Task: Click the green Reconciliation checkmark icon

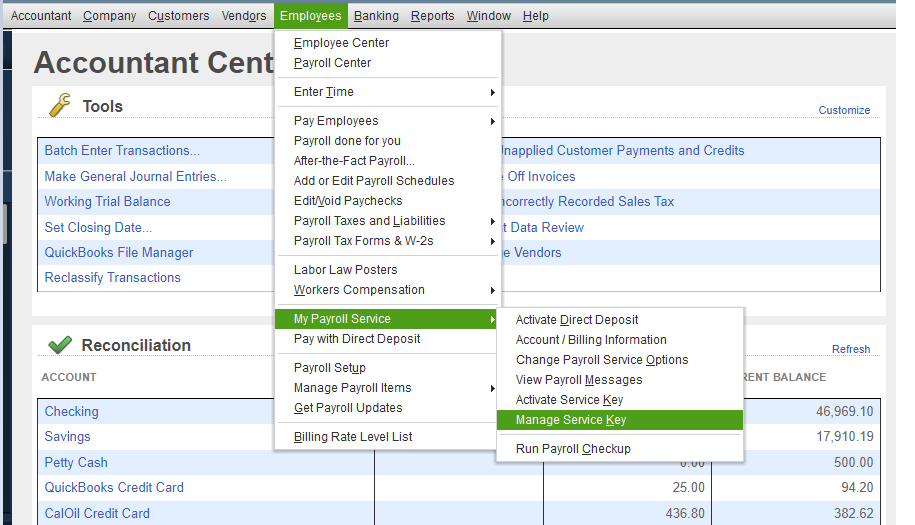Action: (60, 345)
